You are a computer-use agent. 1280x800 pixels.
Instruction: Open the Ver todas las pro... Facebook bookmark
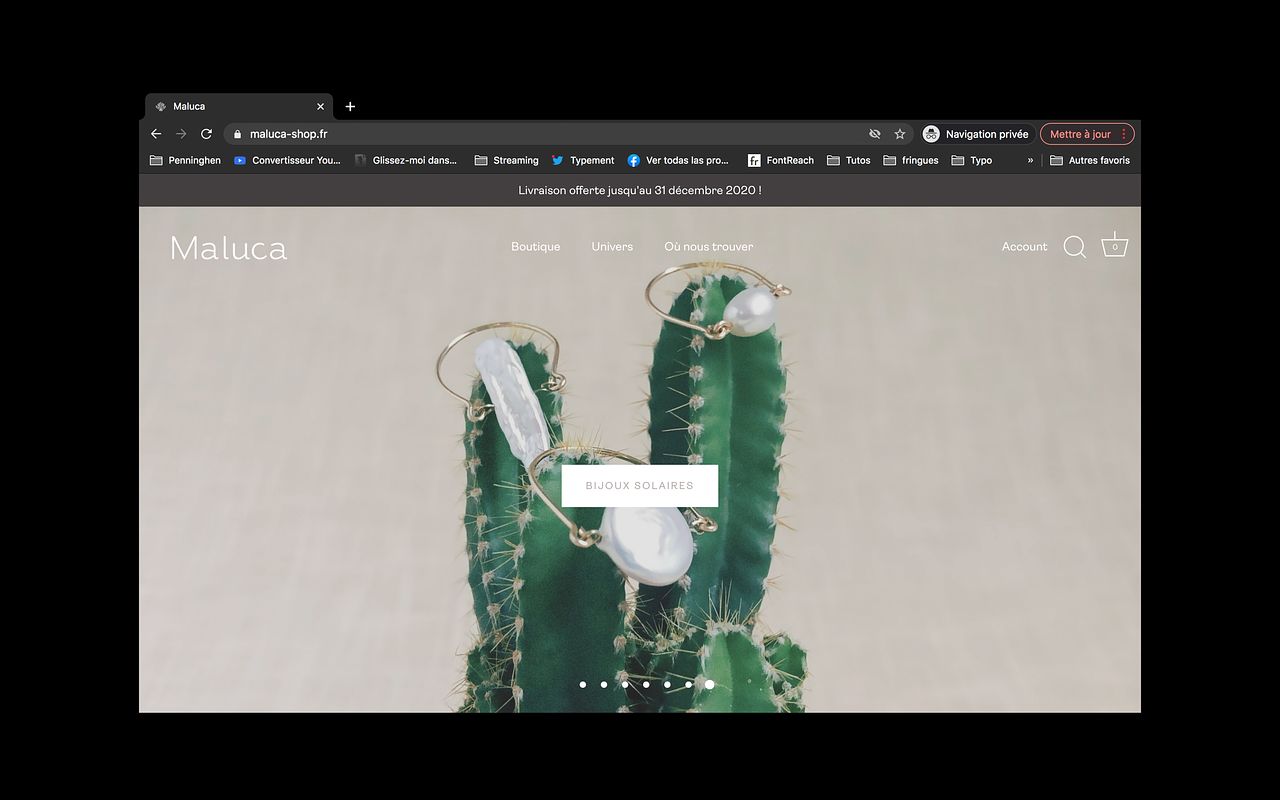678,160
